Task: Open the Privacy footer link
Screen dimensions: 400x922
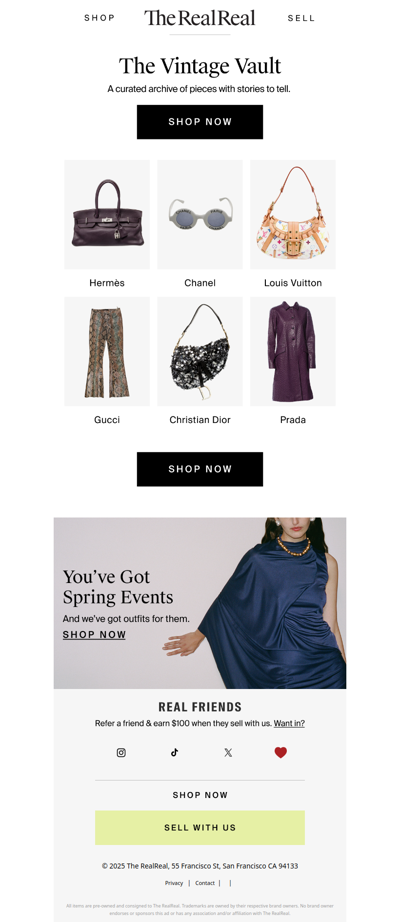Action: coord(174,883)
